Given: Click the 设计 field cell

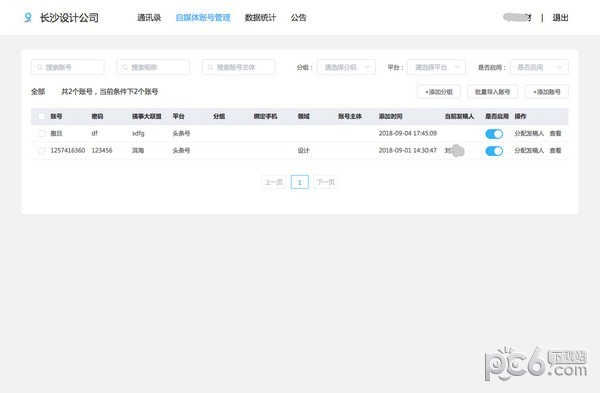Looking at the screenshot, I should (x=303, y=150).
